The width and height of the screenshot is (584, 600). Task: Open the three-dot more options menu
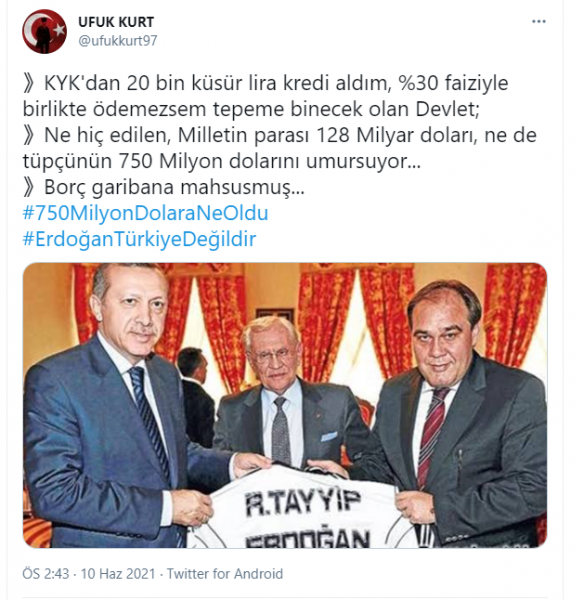tap(538, 22)
